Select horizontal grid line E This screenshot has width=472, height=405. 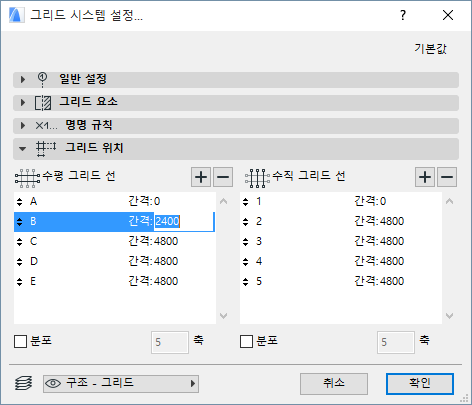tap(115, 282)
